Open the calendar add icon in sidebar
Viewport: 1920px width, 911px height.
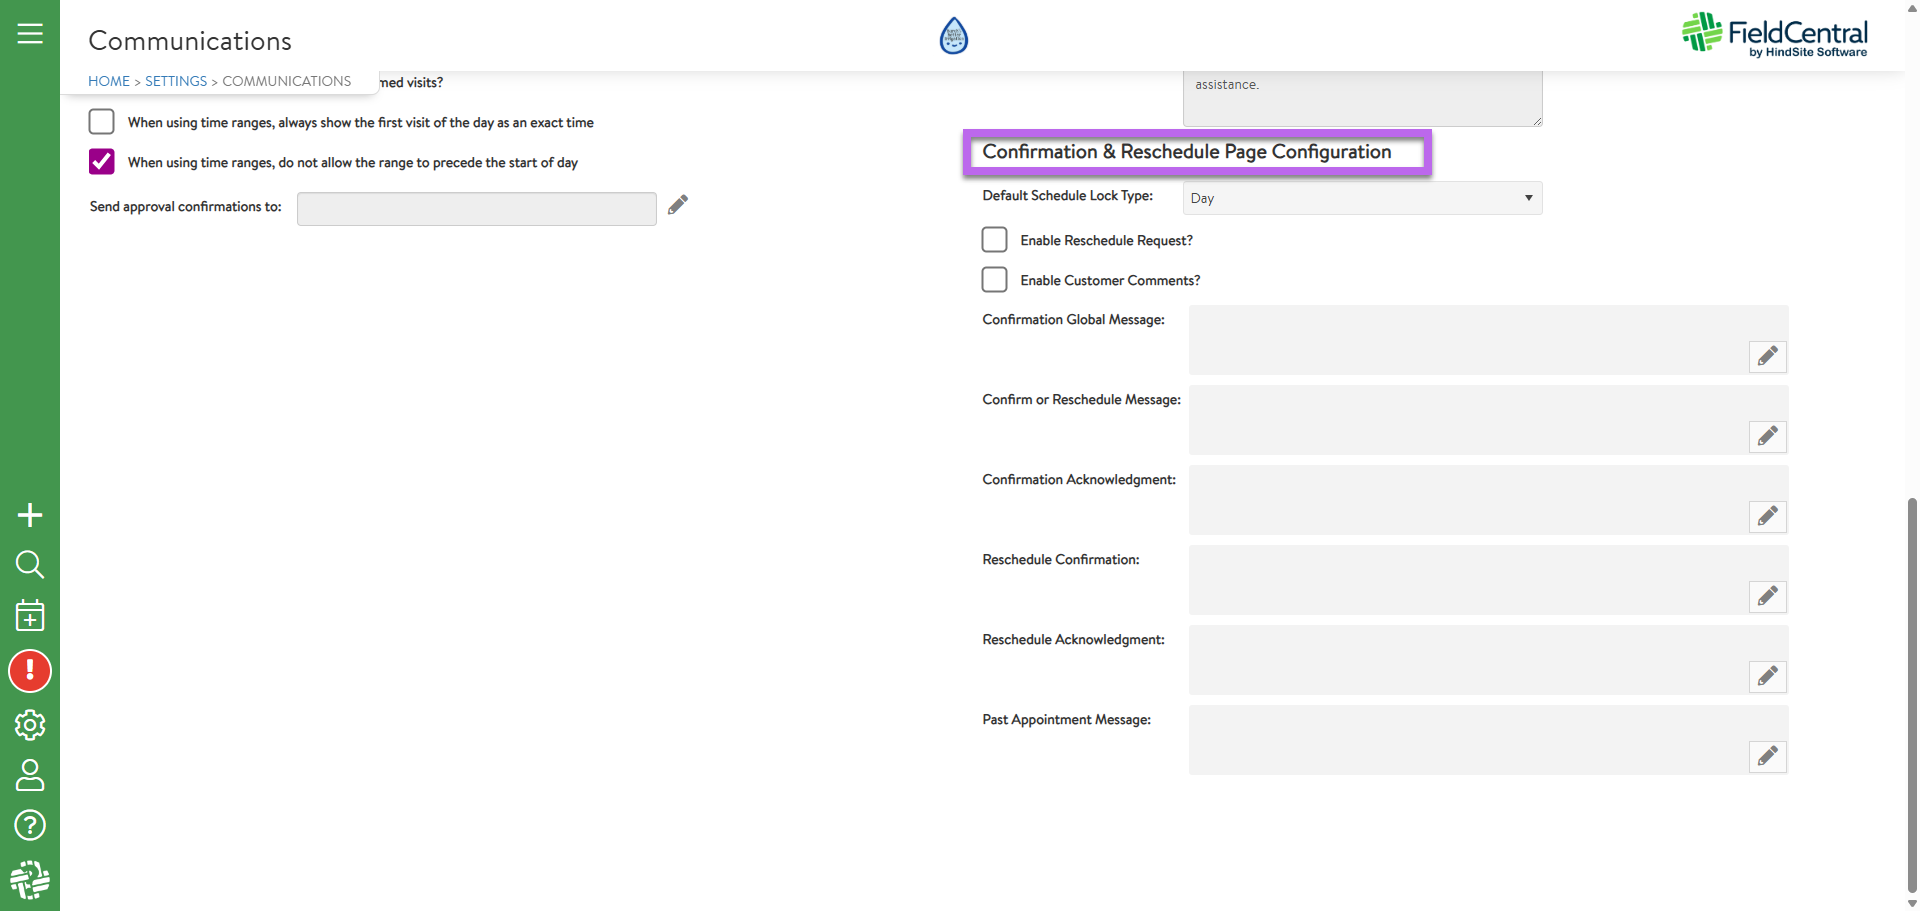(x=30, y=615)
